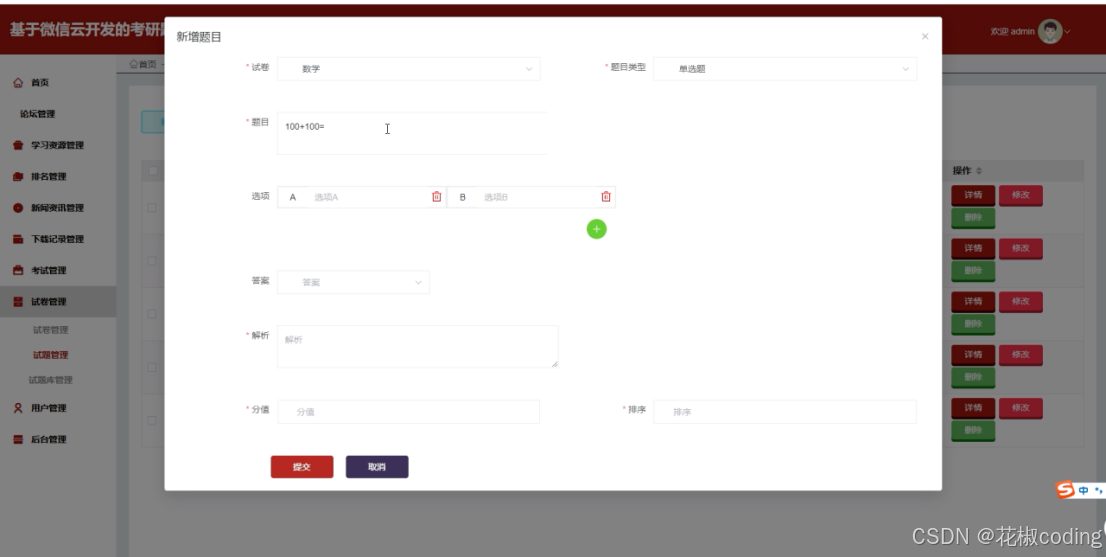1106x557 pixels.
Task: Open the 答案 dropdown
Action: 353,282
